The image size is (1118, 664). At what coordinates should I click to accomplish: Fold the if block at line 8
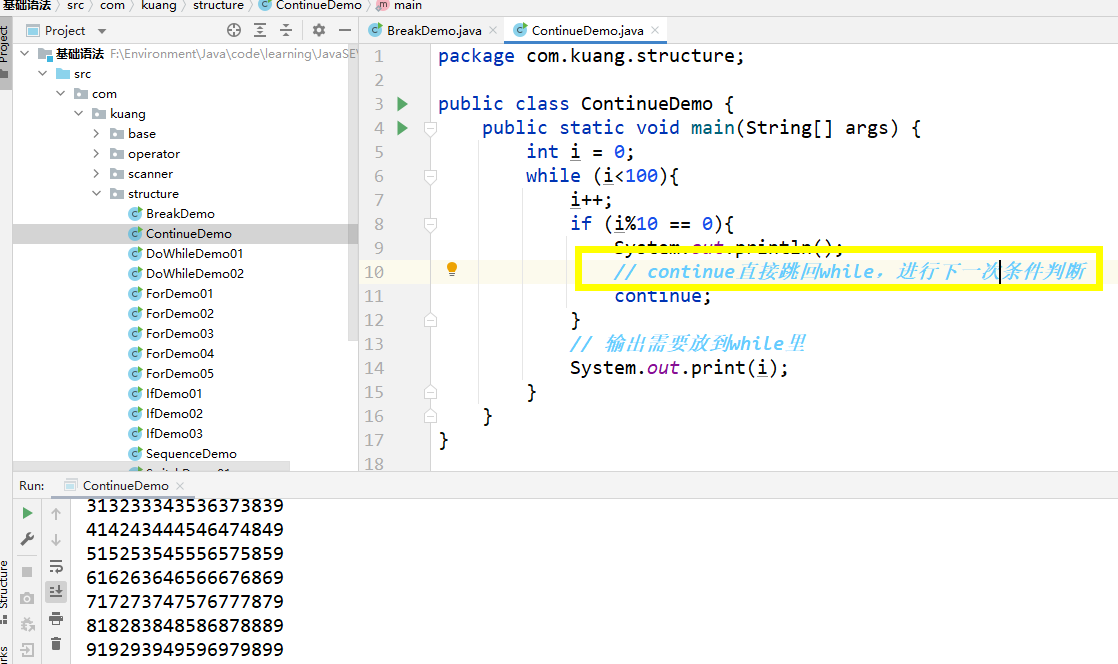click(x=430, y=225)
